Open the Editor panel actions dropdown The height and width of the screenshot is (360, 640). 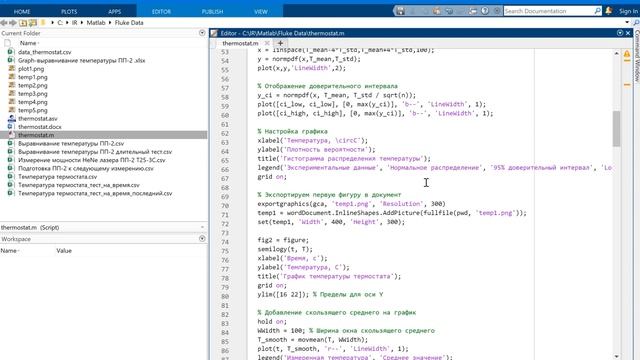(x=620, y=33)
